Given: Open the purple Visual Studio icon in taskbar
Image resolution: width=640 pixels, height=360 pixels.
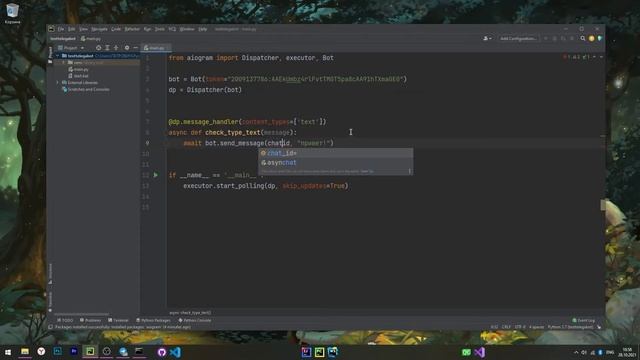Looking at the screenshot, I should pos(480,352).
